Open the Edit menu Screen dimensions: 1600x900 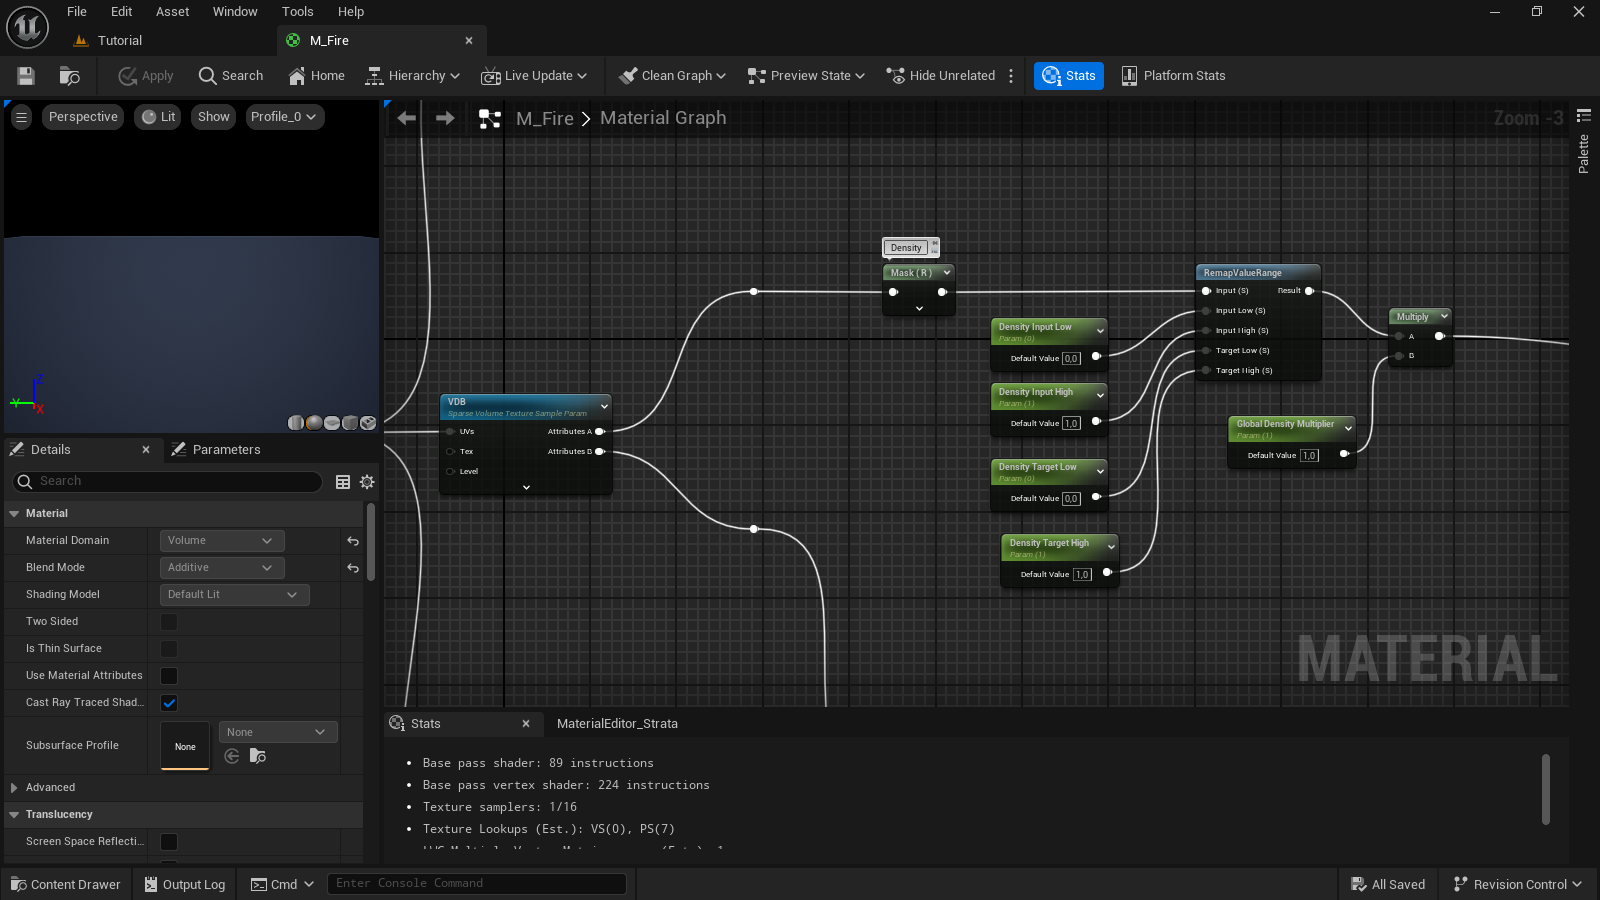(121, 12)
